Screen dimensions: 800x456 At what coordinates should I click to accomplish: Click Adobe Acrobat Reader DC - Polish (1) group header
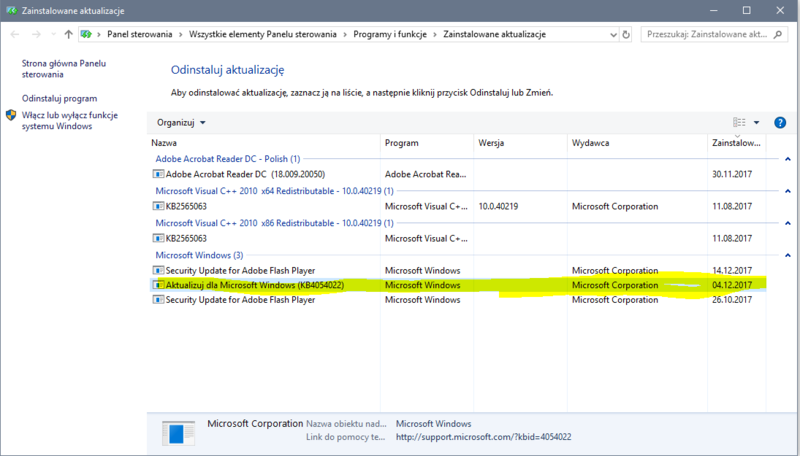click(228, 159)
